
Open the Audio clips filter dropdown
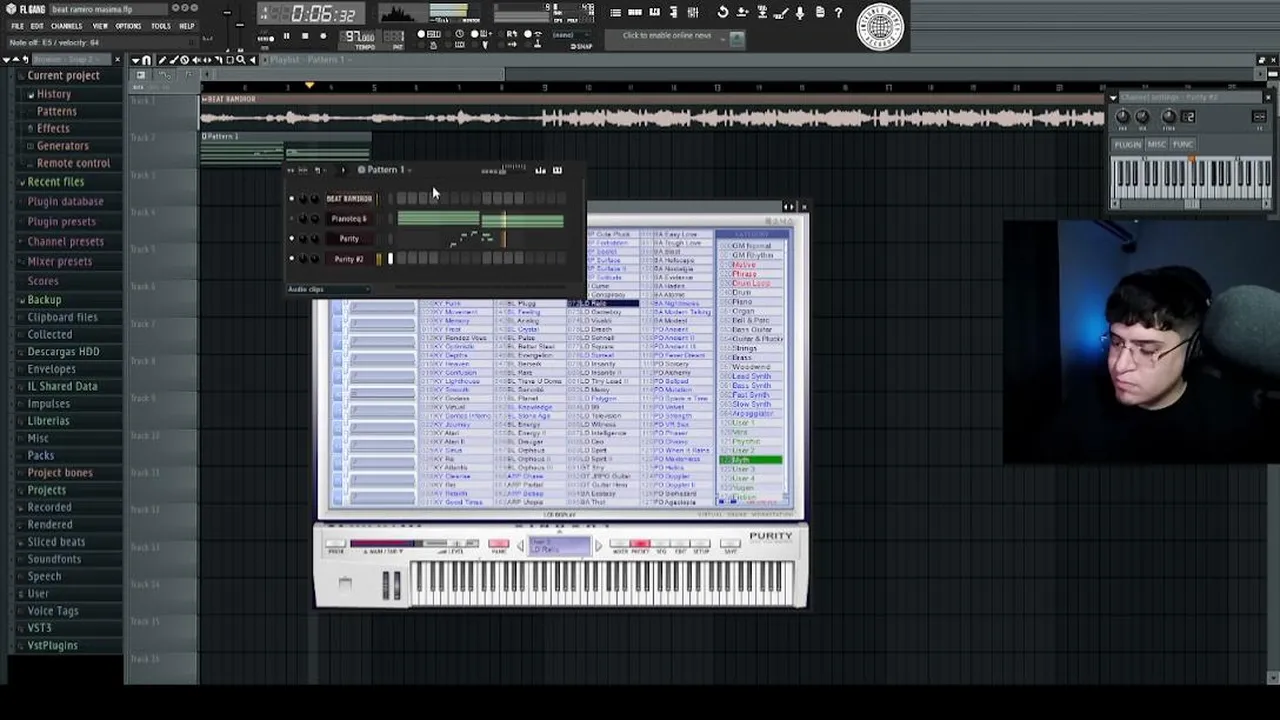pyautogui.click(x=328, y=289)
